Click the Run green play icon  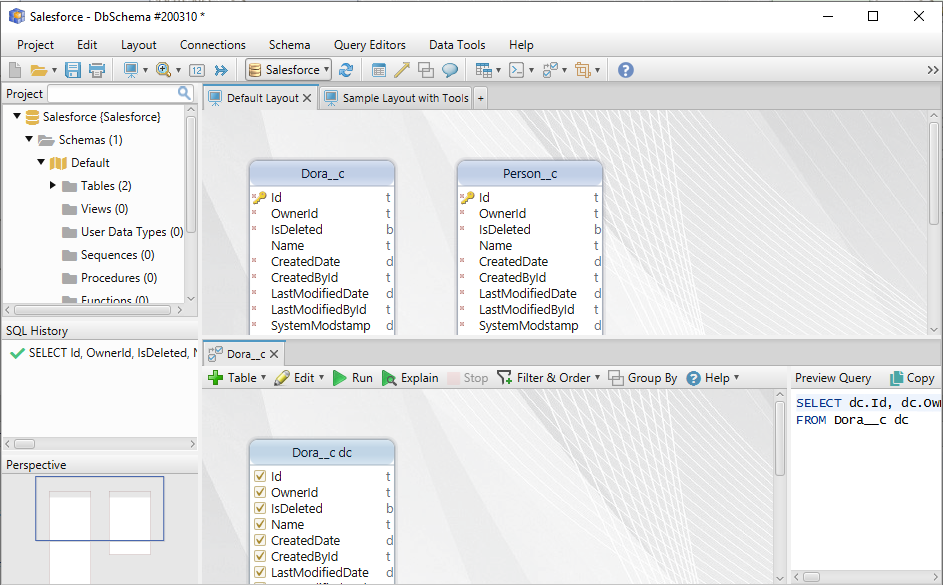[x=340, y=378]
